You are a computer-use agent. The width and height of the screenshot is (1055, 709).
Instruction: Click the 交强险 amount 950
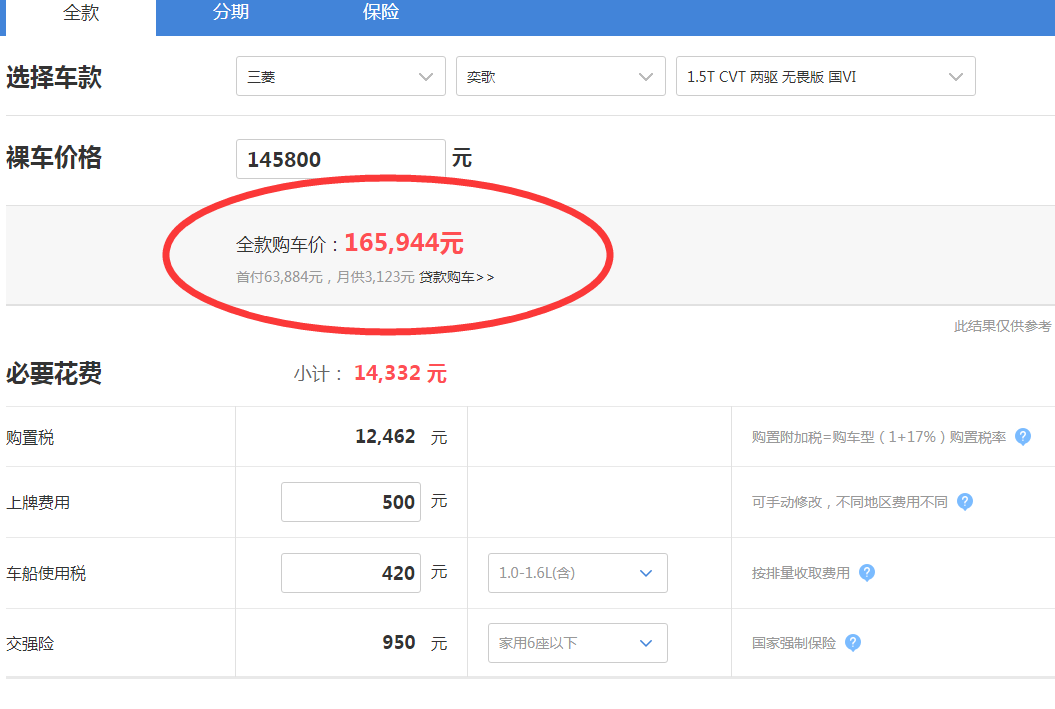point(399,642)
